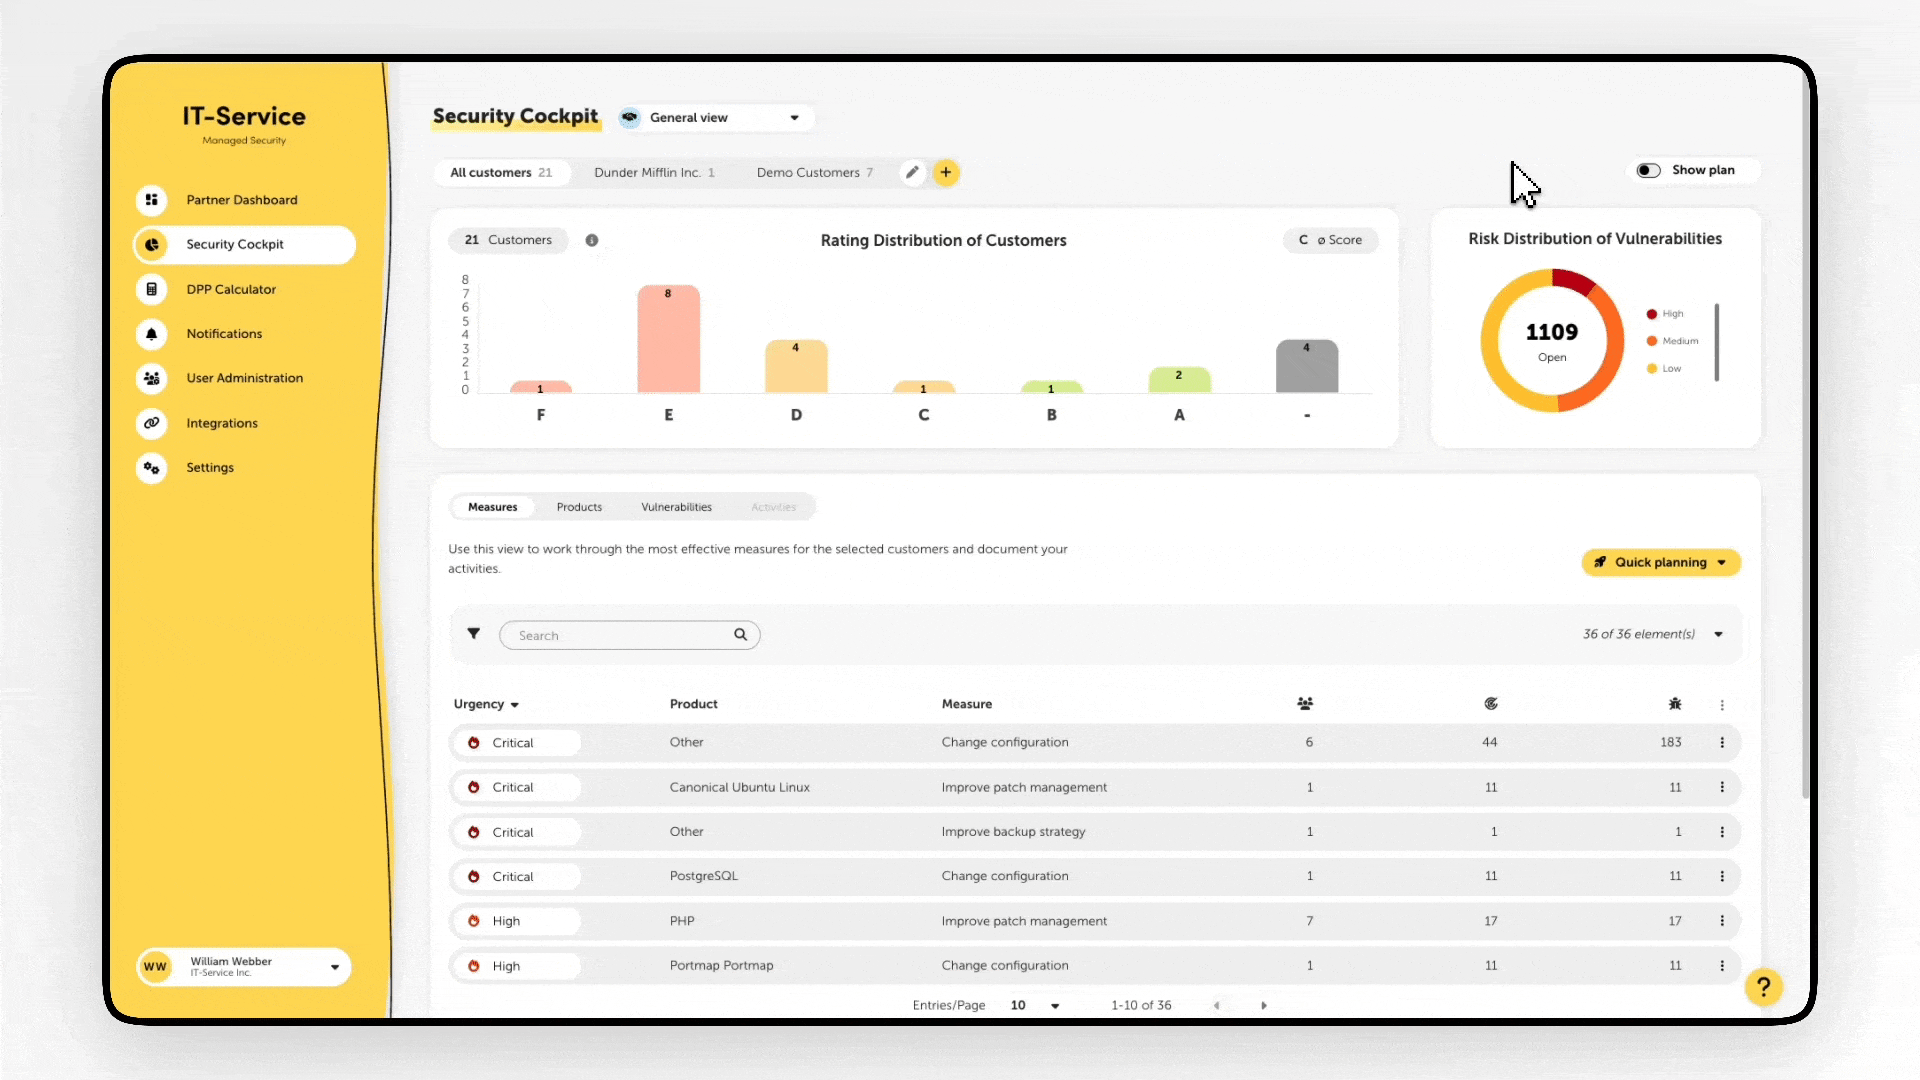The width and height of the screenshot is (1920, 1080).
Task: Click the filter funnel icon
Action: click(x=474, y=634)
